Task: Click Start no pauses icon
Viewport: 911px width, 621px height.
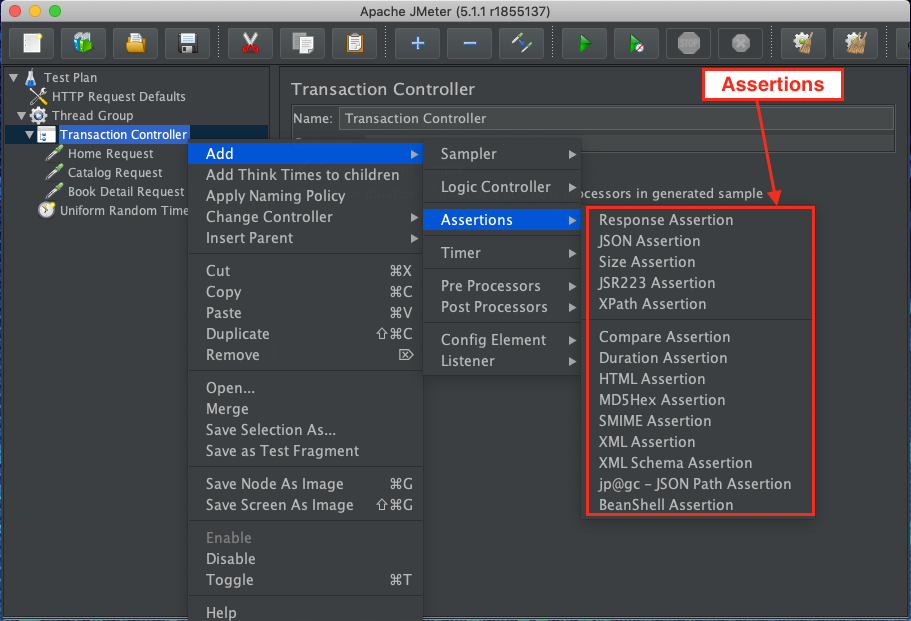Action: pos(637,43)
